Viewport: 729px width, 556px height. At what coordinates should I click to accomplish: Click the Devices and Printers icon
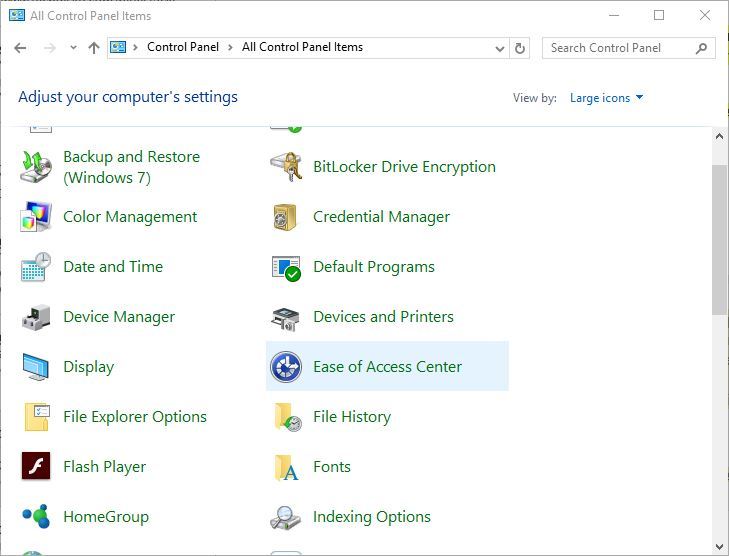(286, 317)
